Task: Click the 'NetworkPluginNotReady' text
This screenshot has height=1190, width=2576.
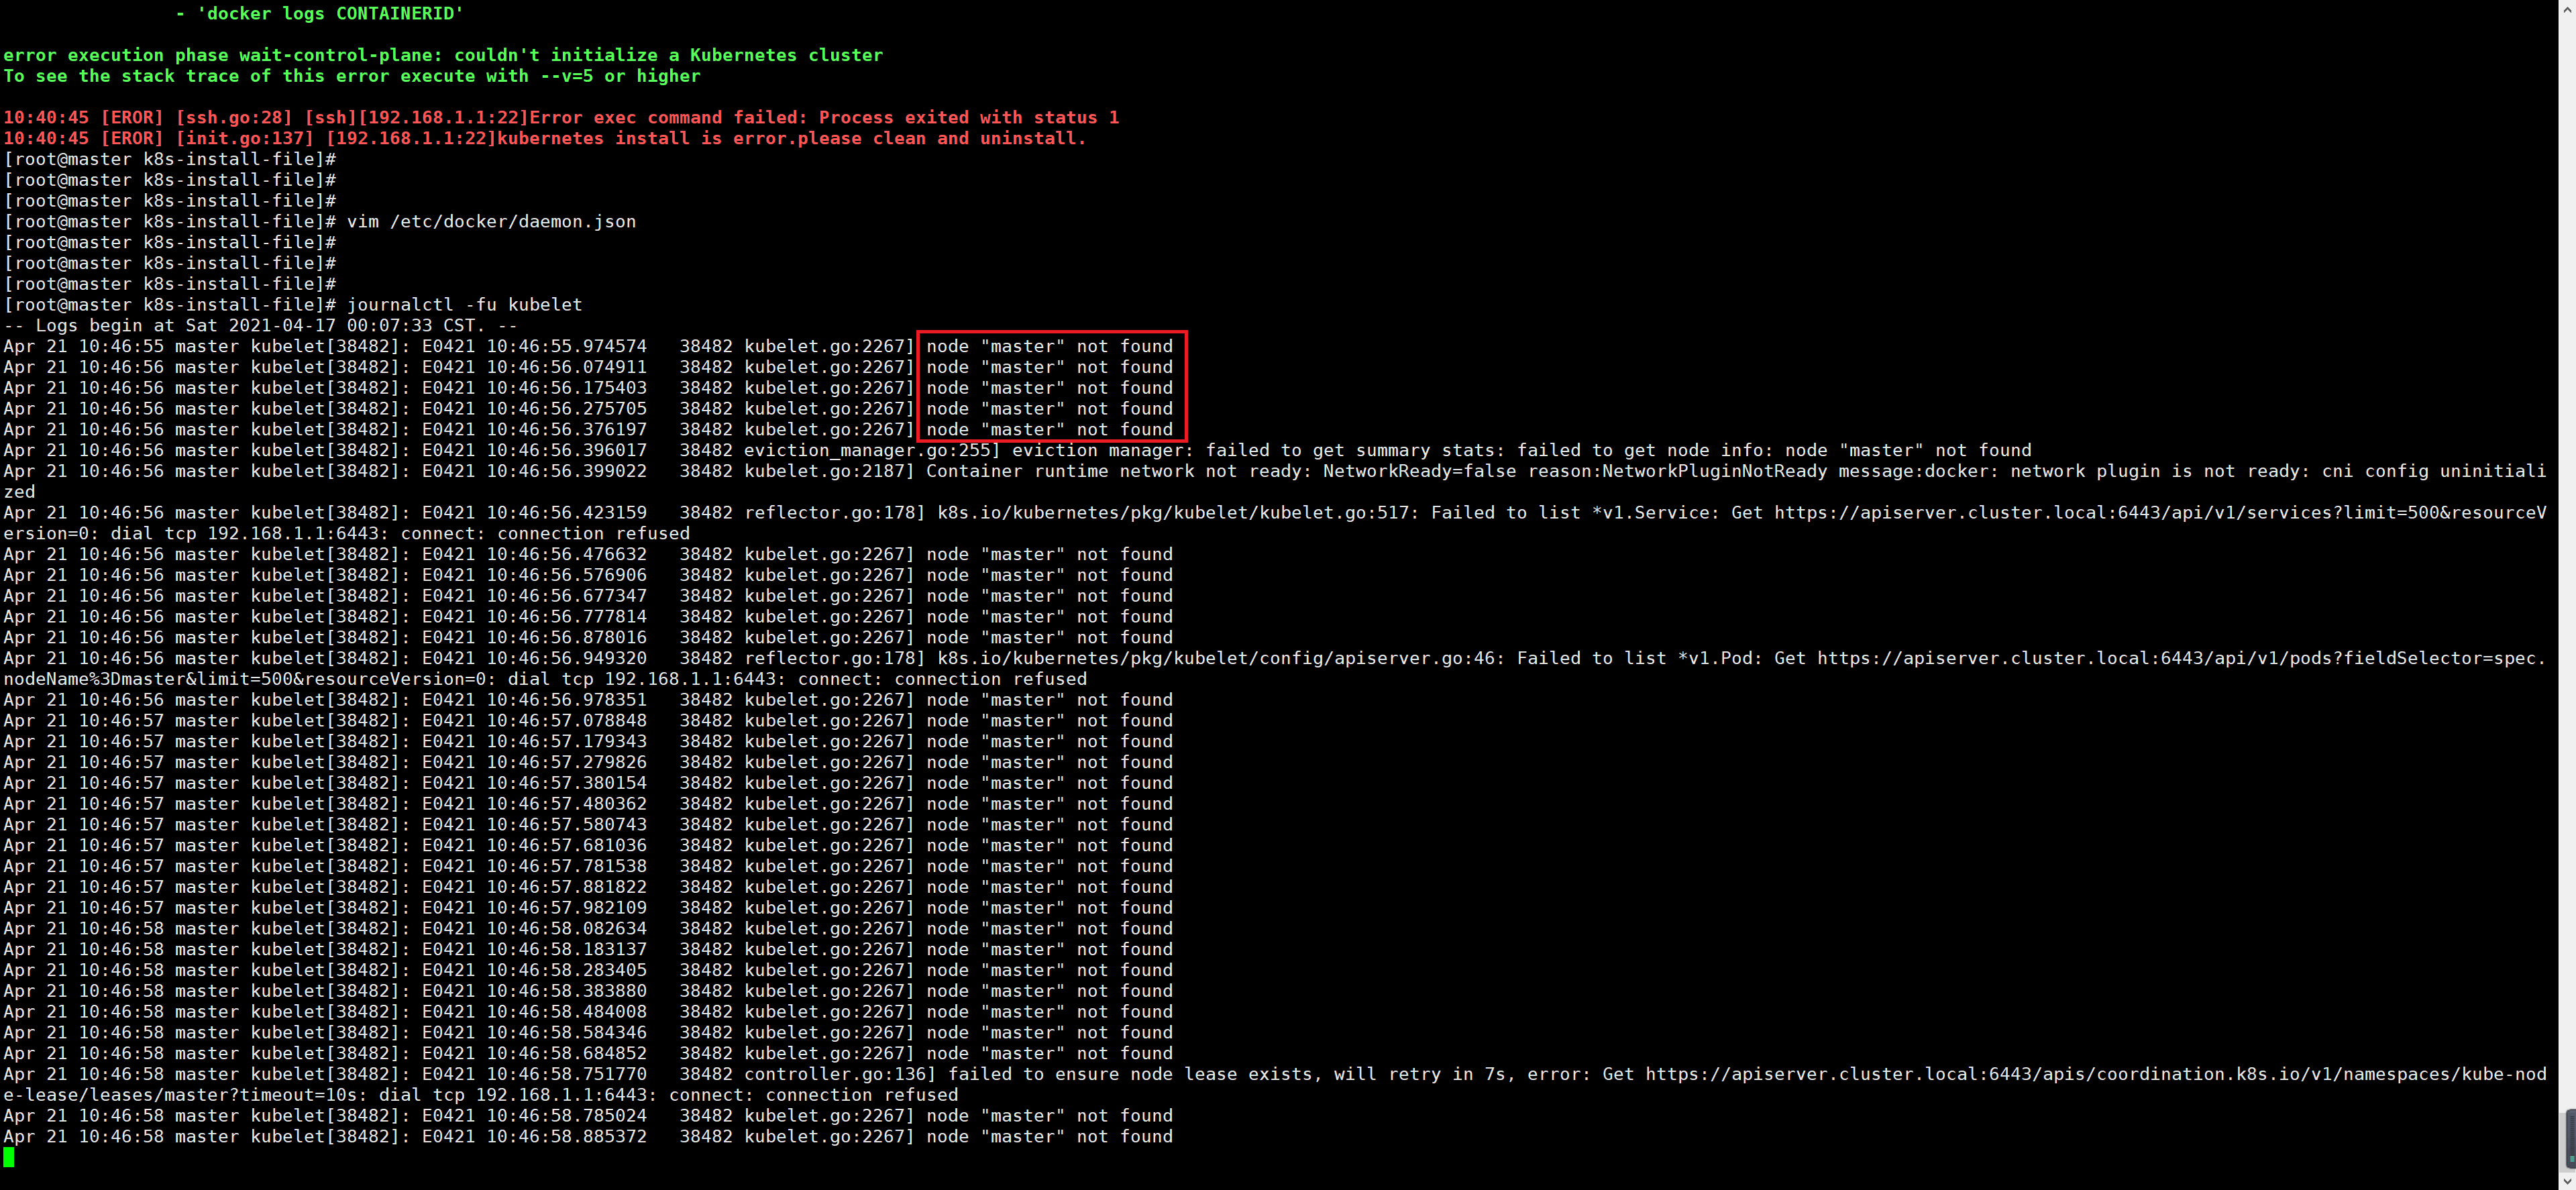Action: click(x=1714, y=472)
